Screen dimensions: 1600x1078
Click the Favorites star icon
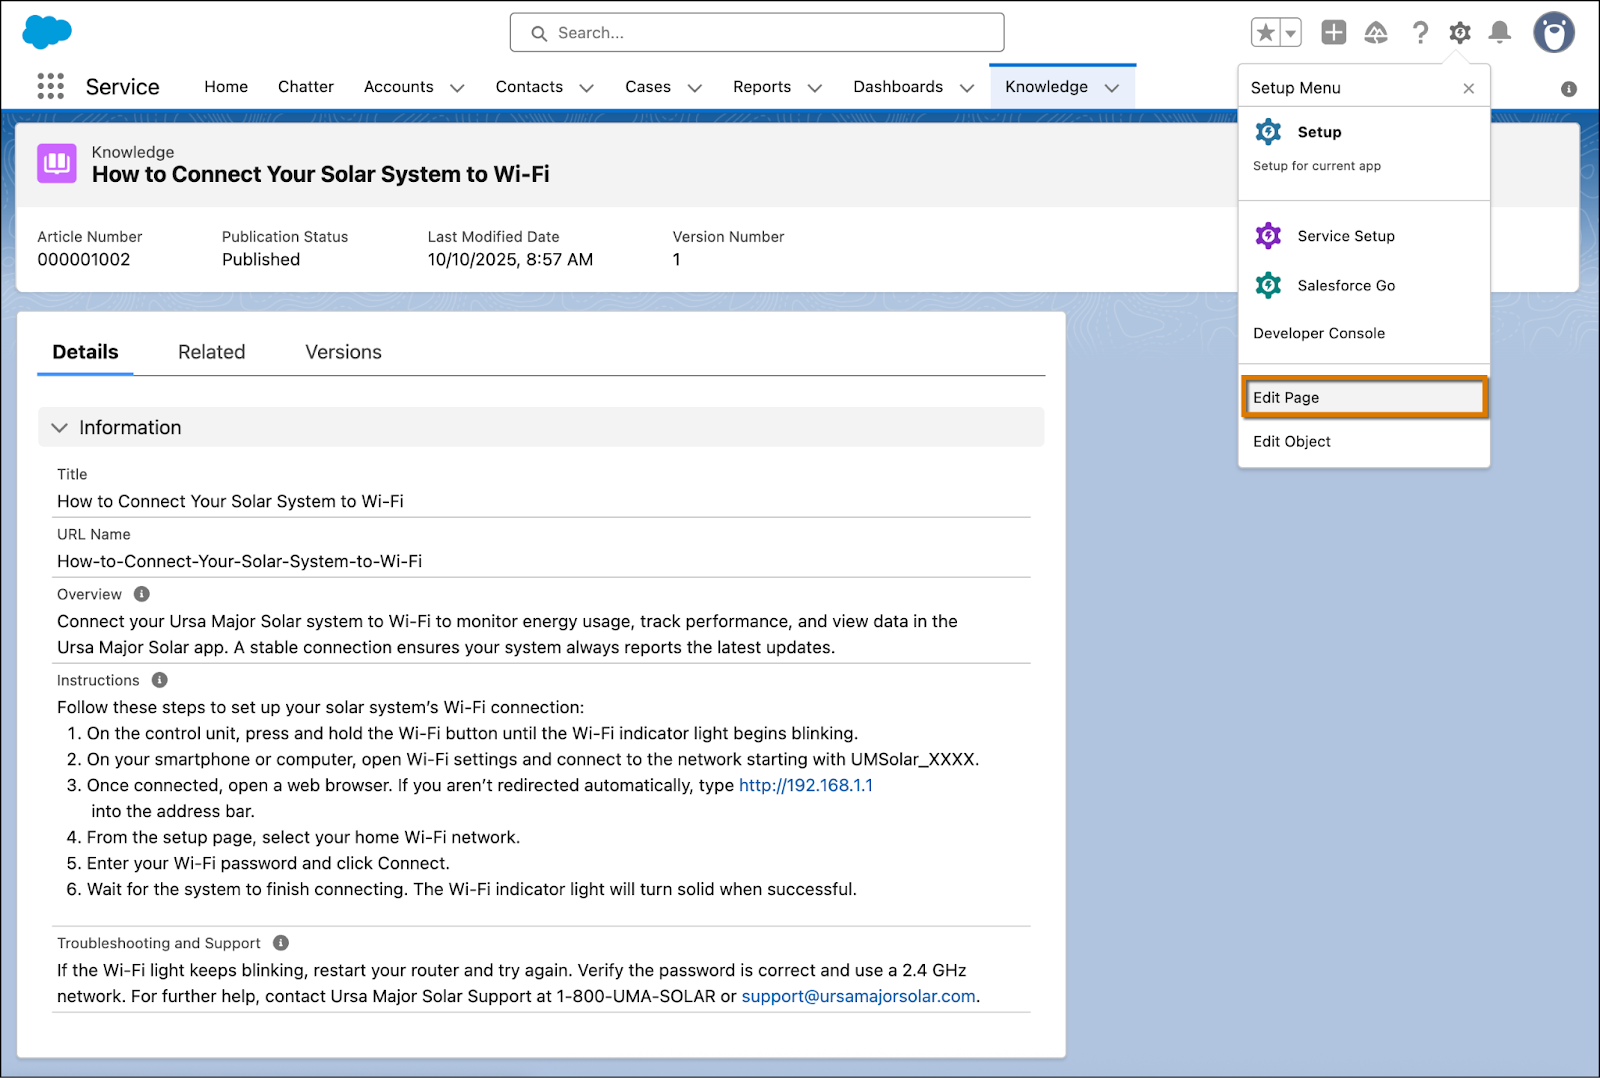pyautogui.click(x=1266, y=33)
